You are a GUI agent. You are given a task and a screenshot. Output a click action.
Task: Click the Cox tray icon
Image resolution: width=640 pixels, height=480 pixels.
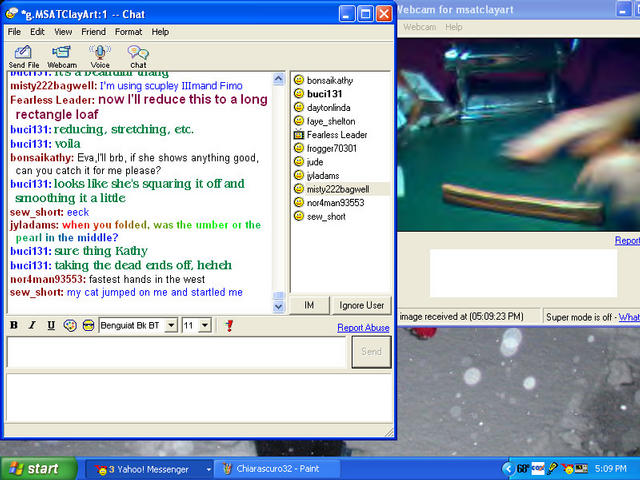(x=538, y=469)
